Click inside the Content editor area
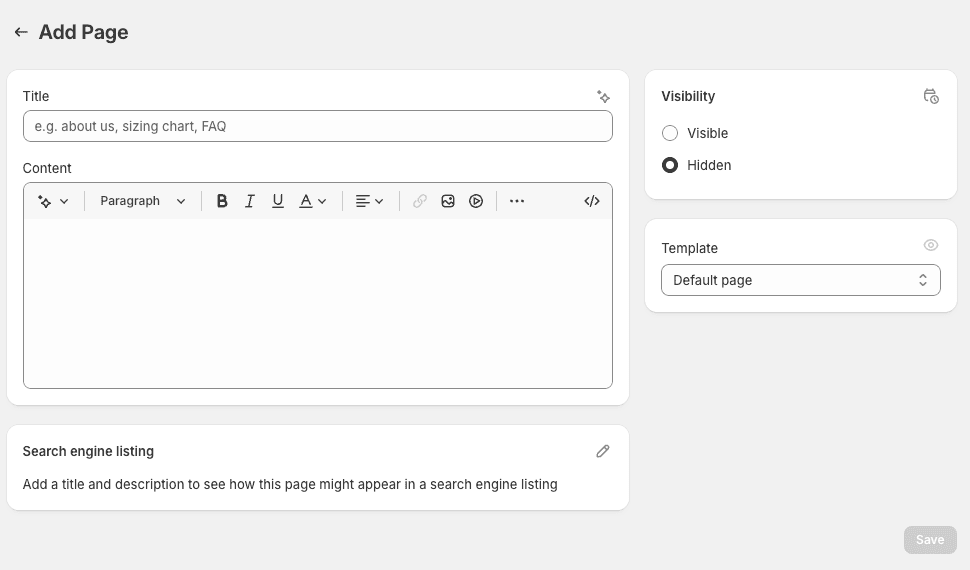 [x=318, y=303]
